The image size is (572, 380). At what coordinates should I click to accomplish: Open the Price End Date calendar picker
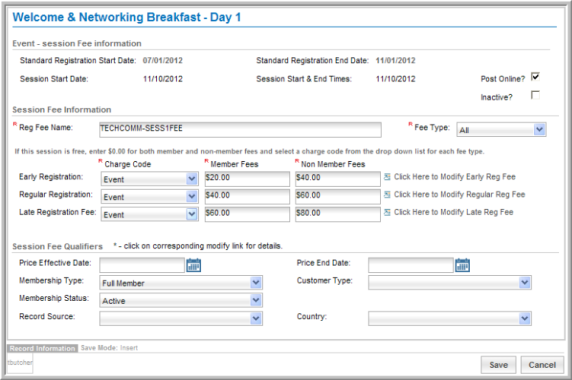coord(462,265)
